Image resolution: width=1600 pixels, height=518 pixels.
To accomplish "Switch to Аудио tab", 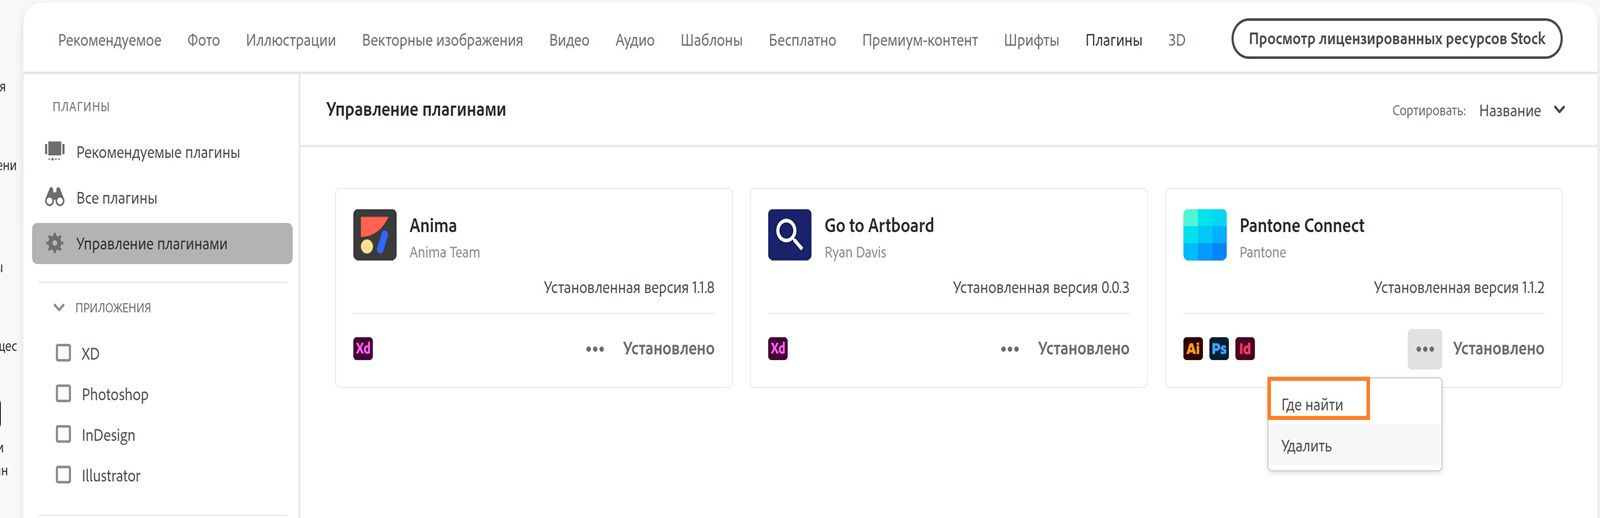I will click(x=635, y=40).
